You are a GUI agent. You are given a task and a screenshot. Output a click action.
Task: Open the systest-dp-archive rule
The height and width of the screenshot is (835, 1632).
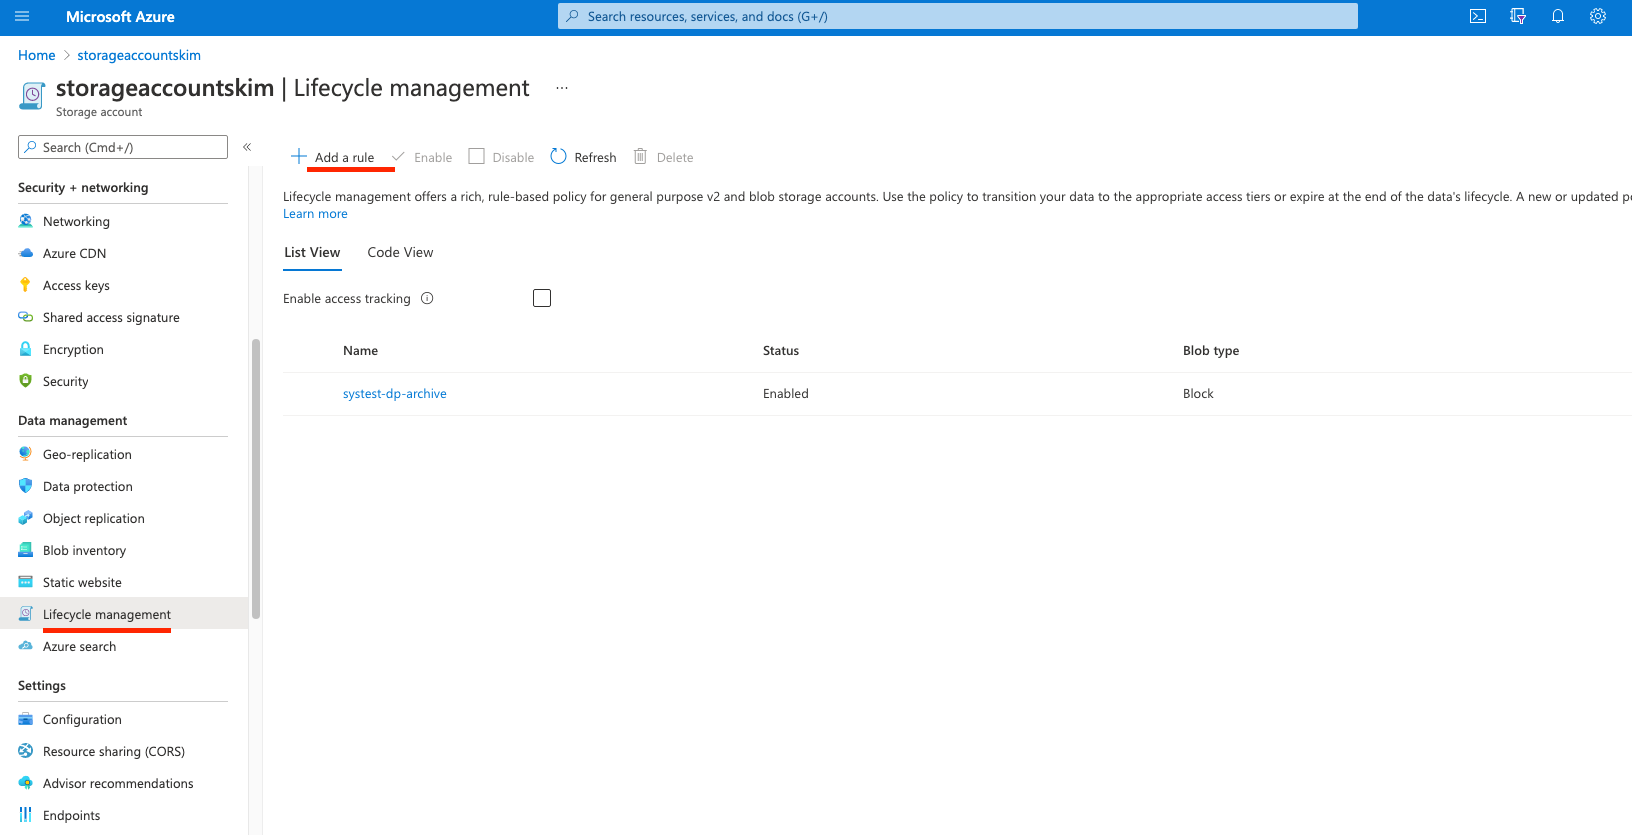(394, 394)
